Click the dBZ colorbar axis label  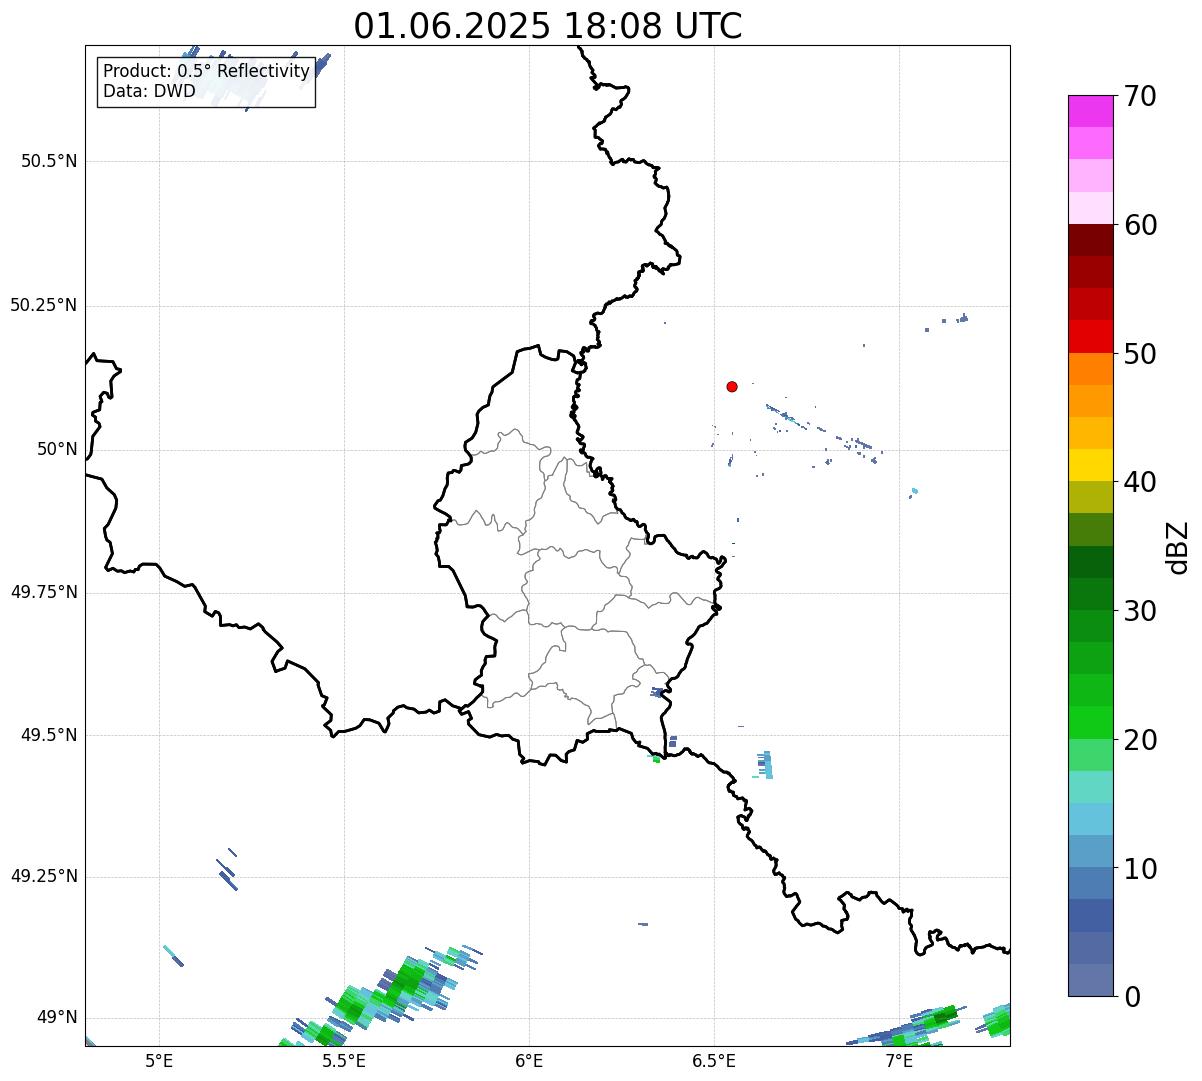tap(1179, 547)
